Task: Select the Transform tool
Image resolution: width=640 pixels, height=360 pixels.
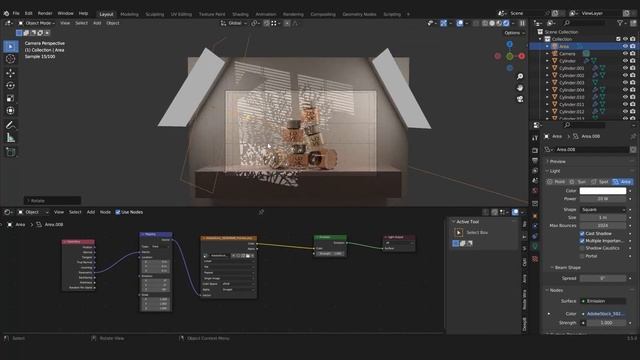Action: [x=11, y=111]
